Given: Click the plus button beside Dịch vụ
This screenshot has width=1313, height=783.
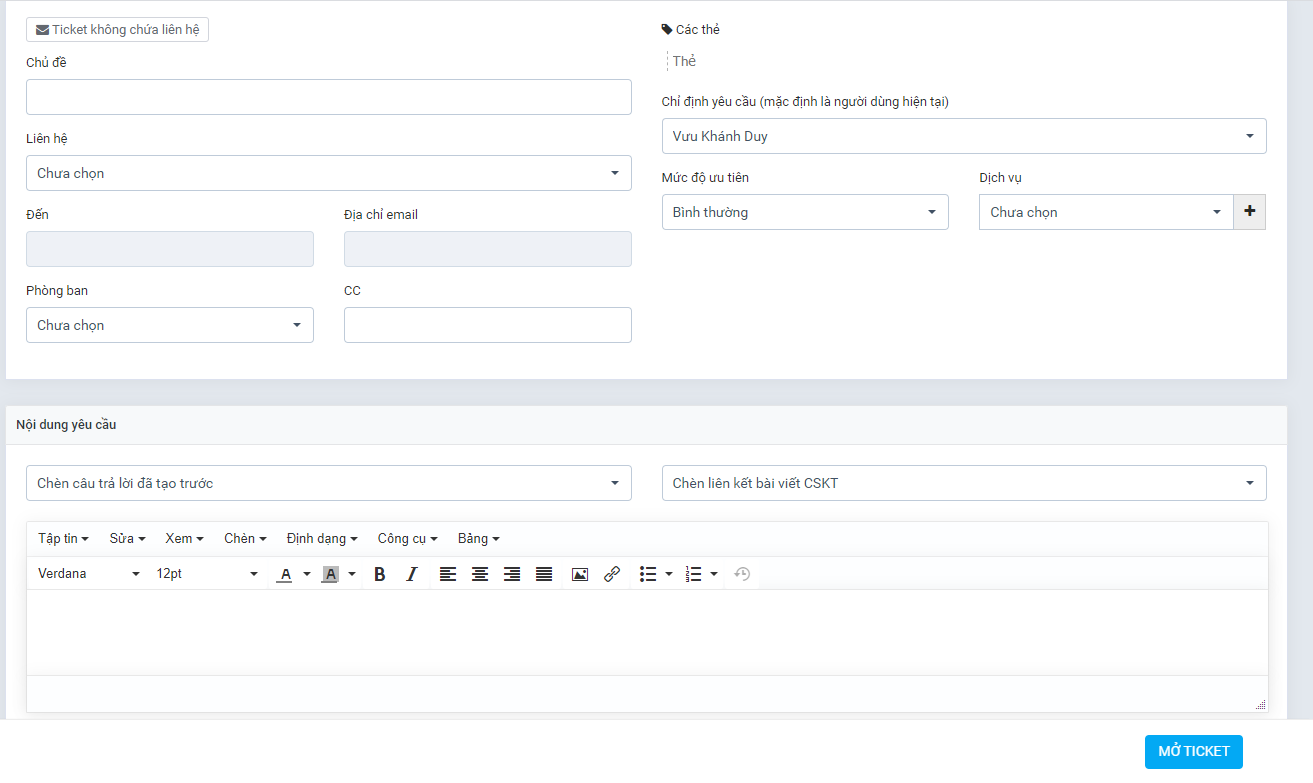Looking at the screenshot, I should pos(1249,212).
